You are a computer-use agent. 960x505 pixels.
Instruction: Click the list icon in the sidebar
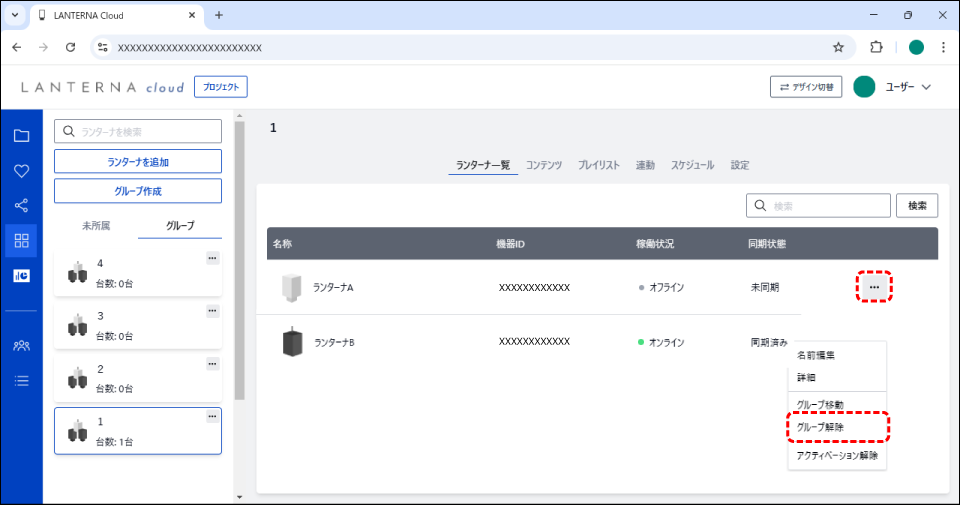(21, 380)
